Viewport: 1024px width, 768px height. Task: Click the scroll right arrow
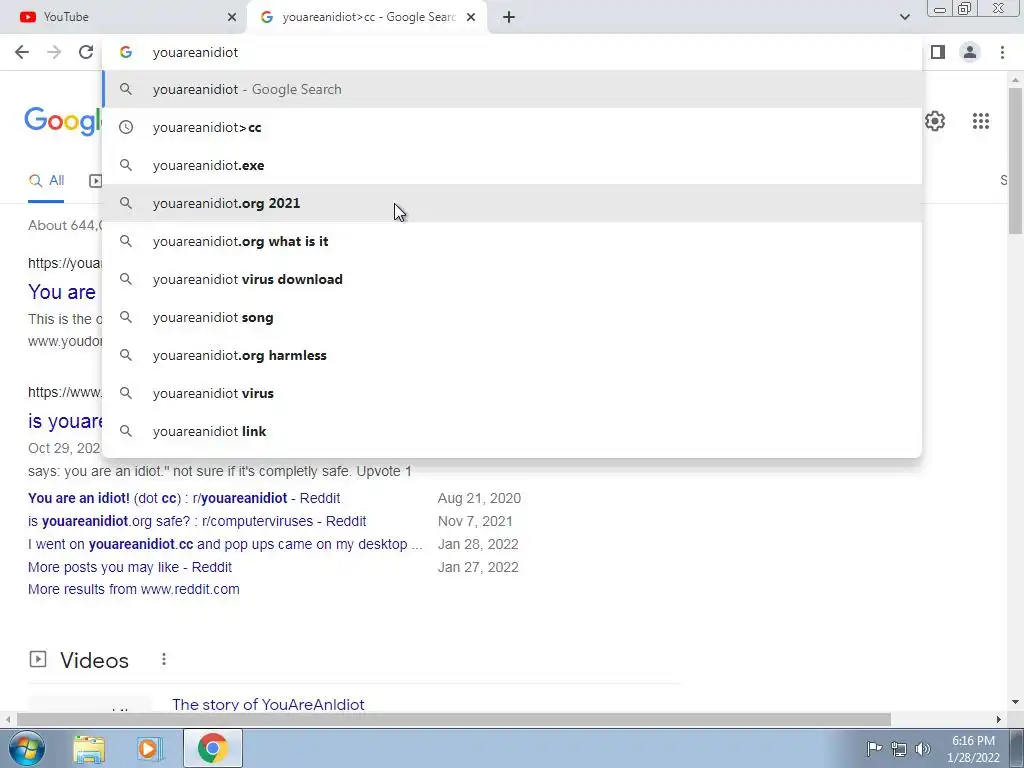[x=999, y=719]
